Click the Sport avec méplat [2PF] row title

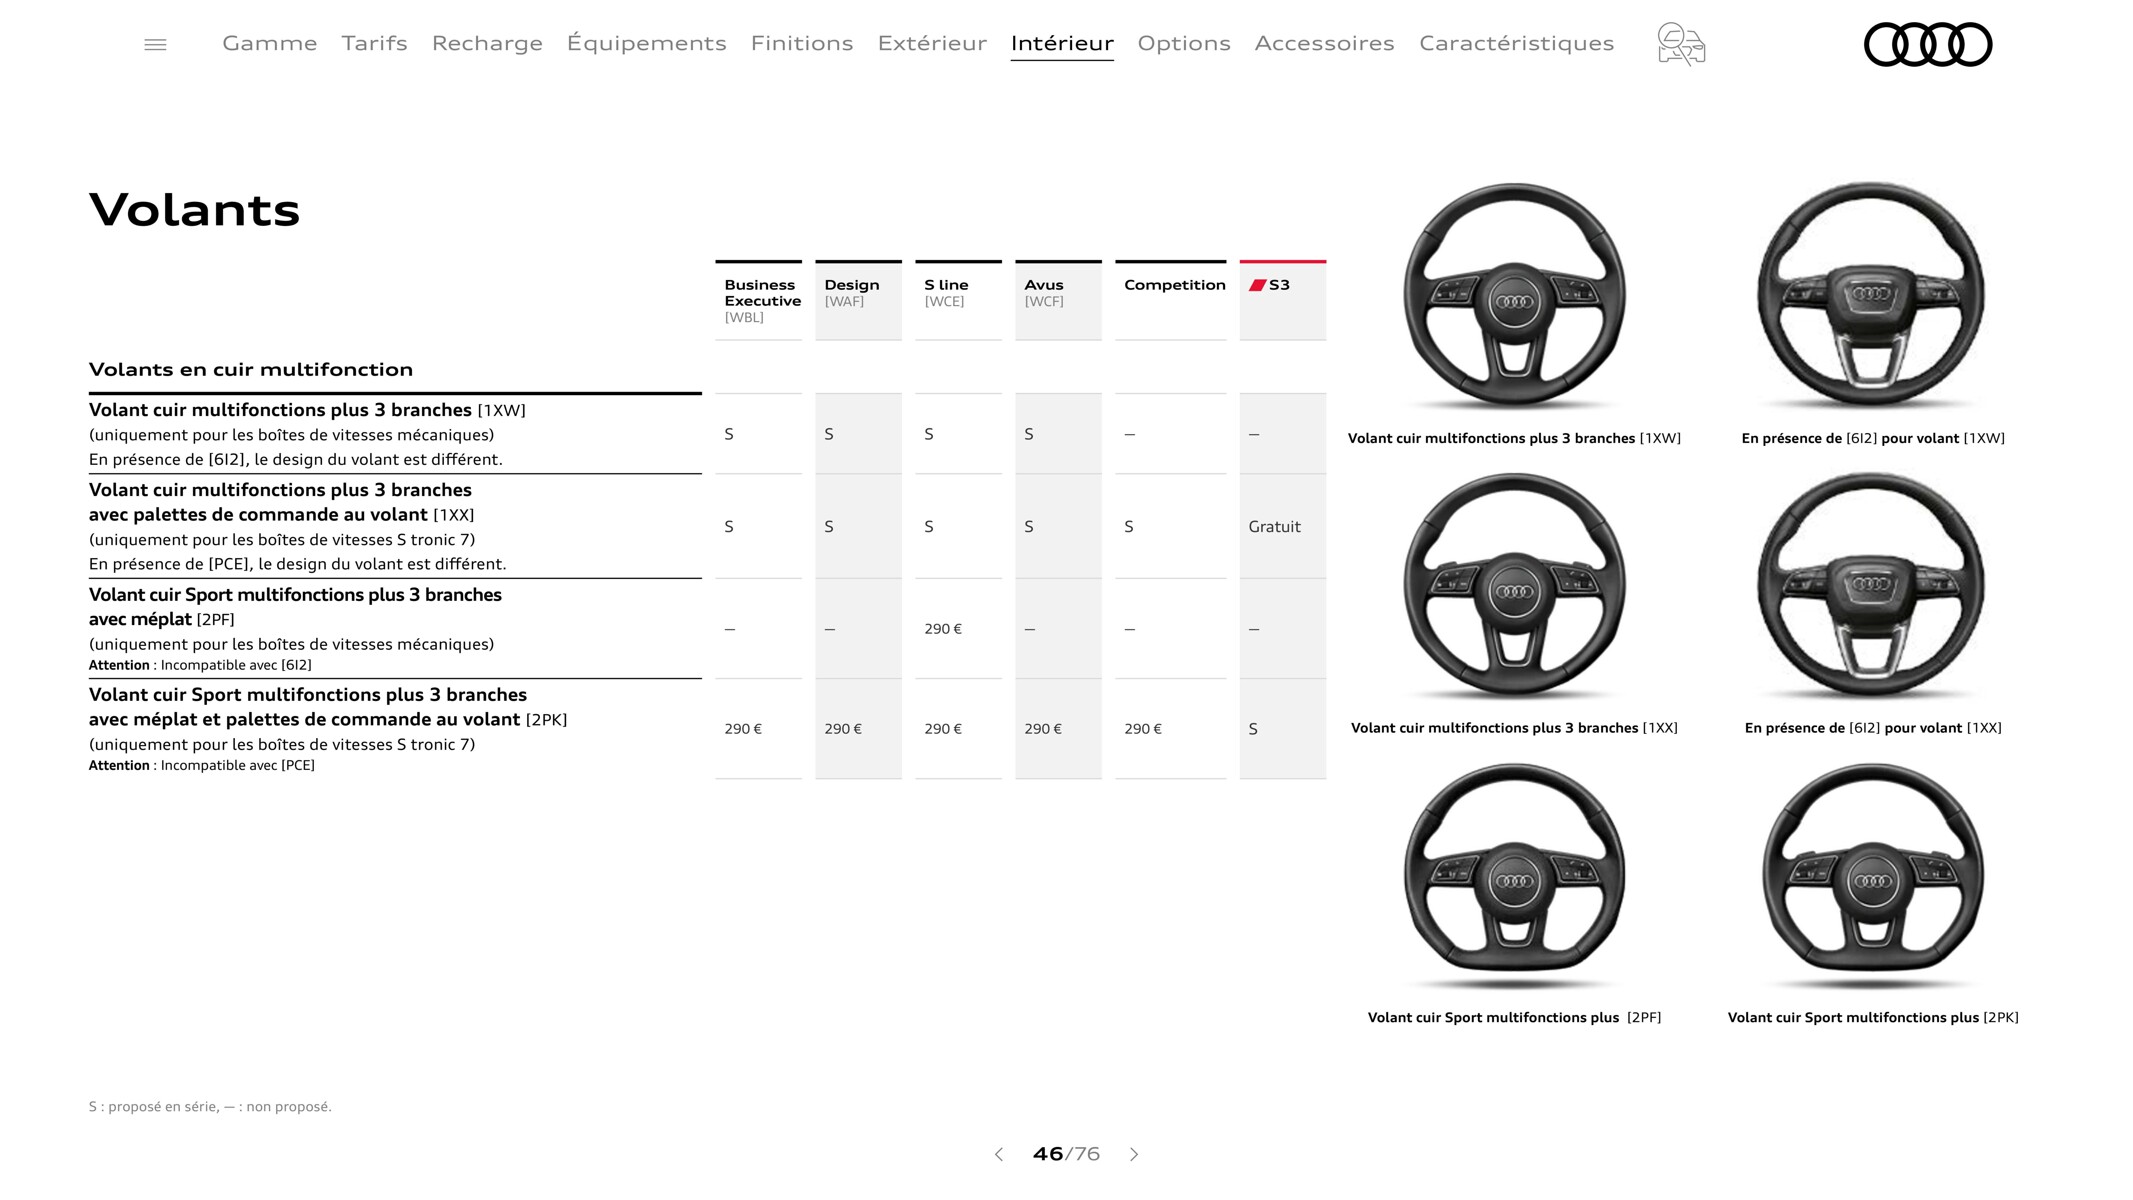(295, 607)
